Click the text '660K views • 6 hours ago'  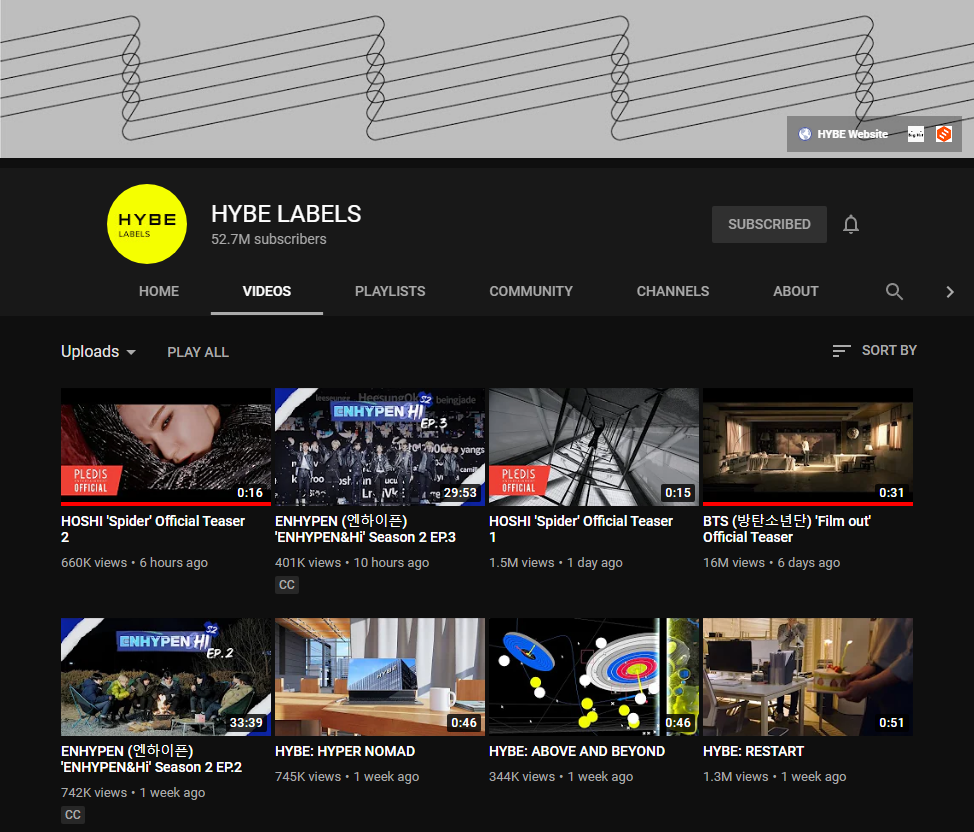[135, 563]
